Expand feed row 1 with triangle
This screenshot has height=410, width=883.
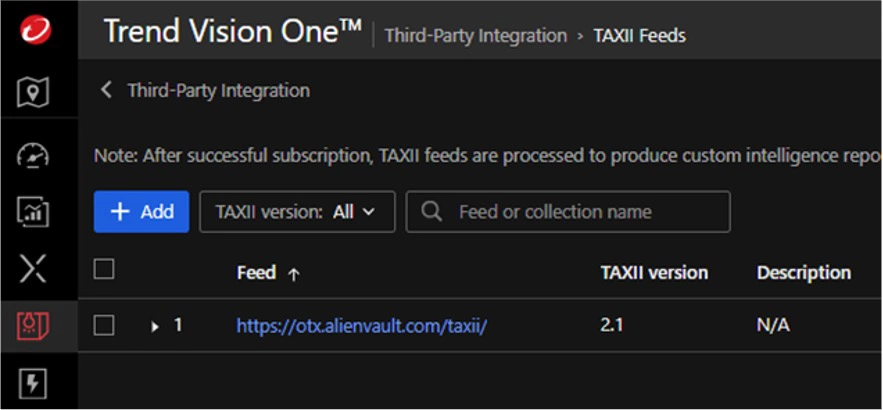(155, 326)
